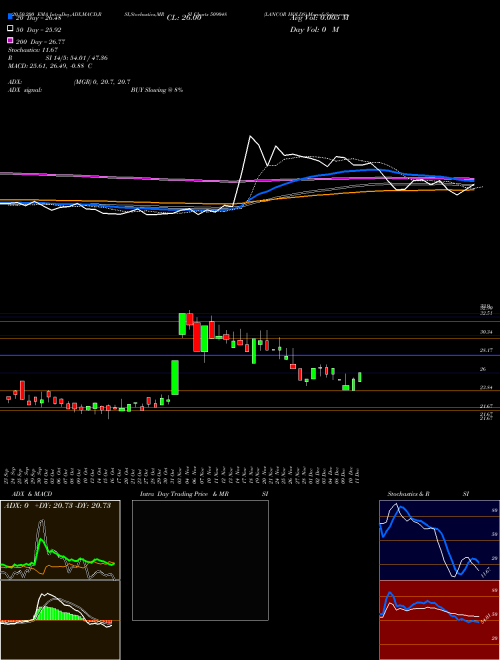The height and width of the screenshot is (660, 500).
Task: Open the blue Stochastics sub-chart
Action: (x=439, y=540)
